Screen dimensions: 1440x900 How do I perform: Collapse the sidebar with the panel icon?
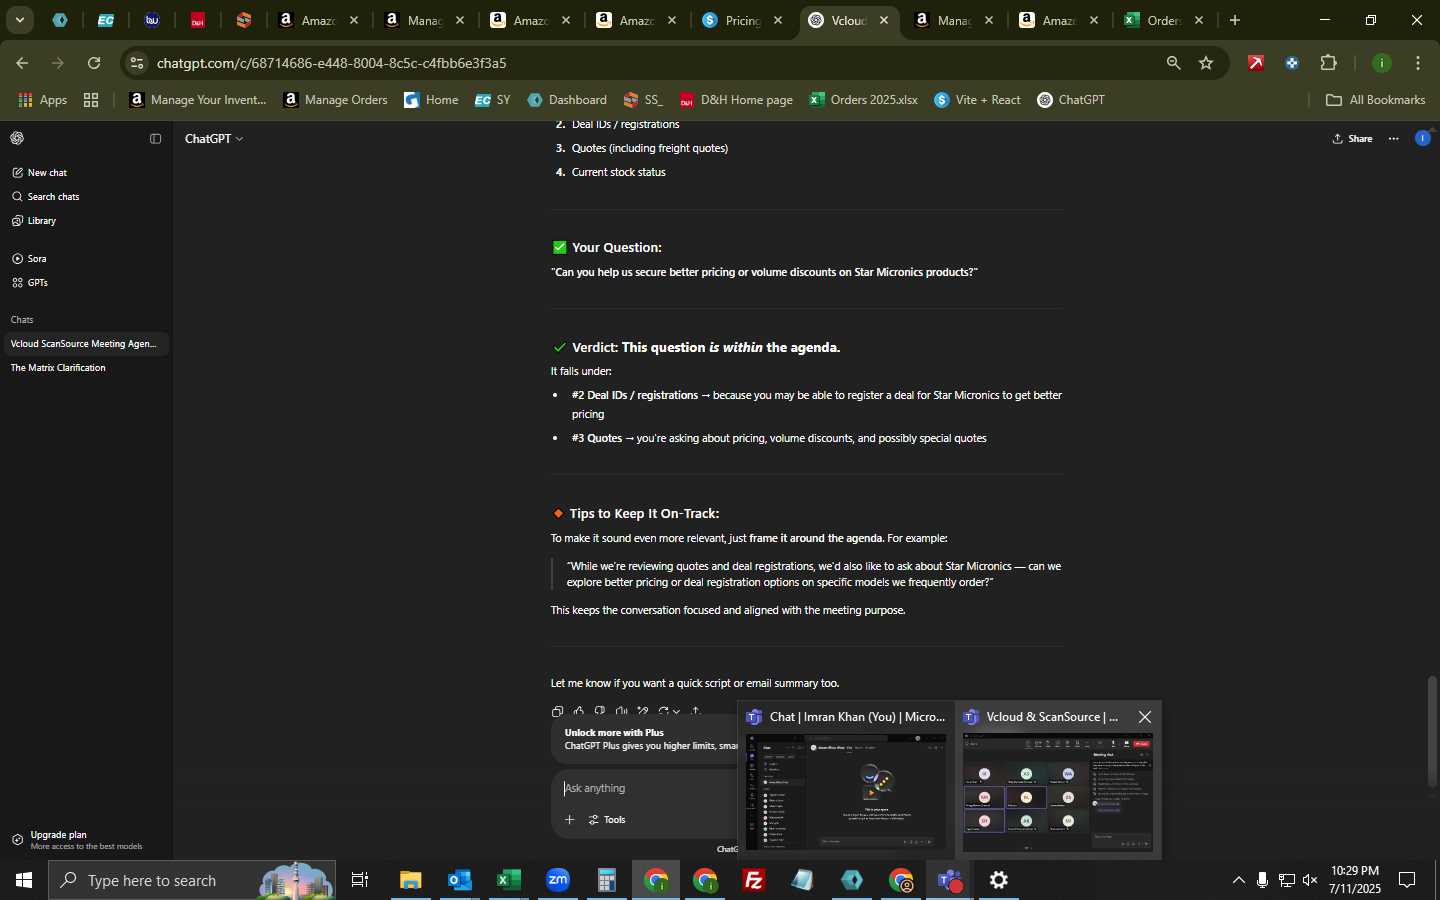pos(155,139)
